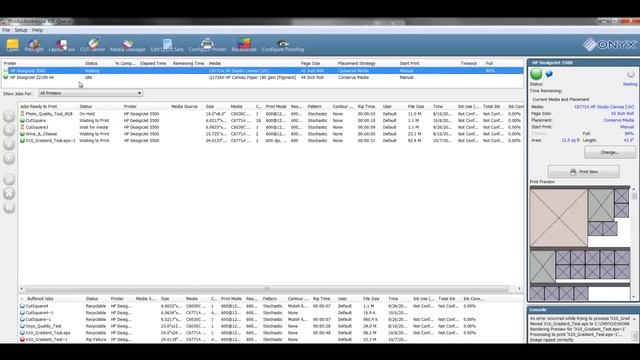The image size is (640, 360).
Task: Click the Console panel scrollbar
Action: click(x=635, y=329)
